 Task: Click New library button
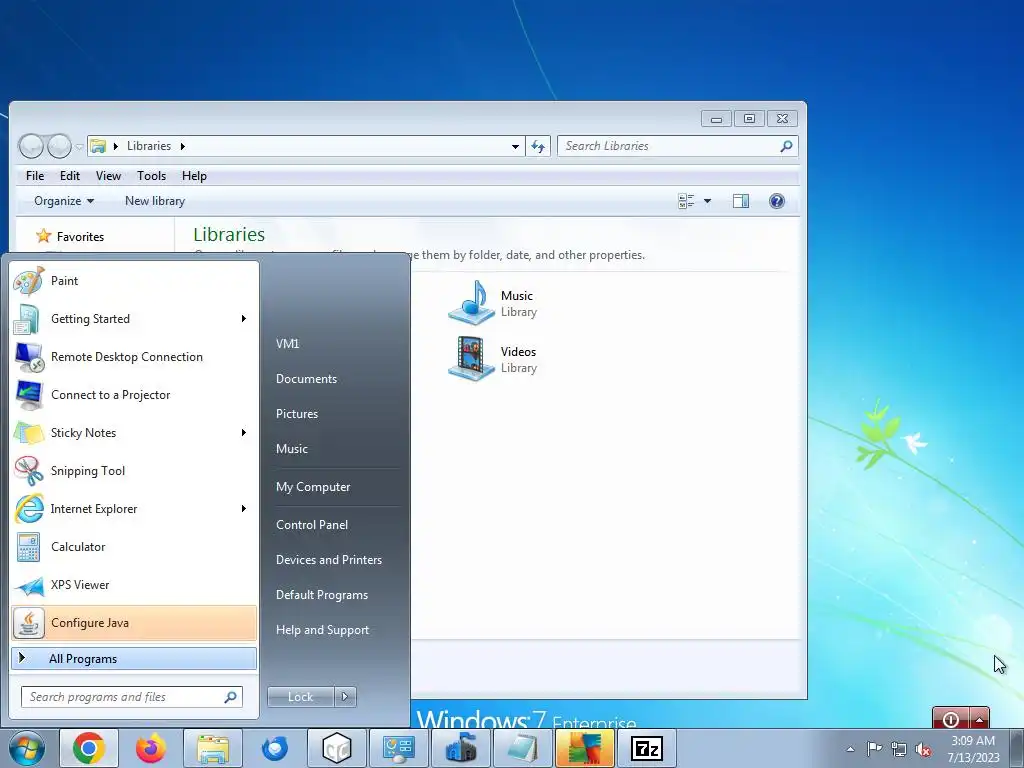(x=155, y=201)
